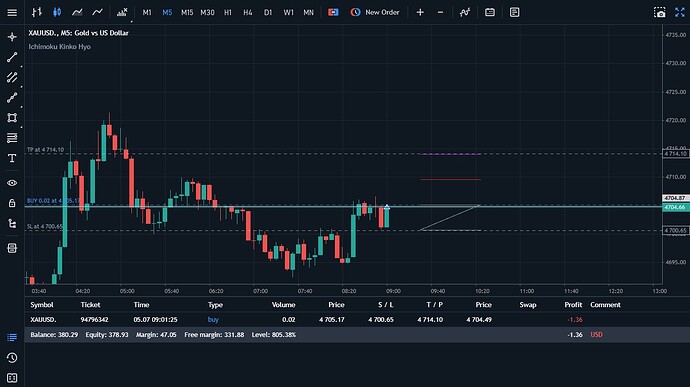Select M15 timeframe

pyautogui.click(x=187, y=12)
